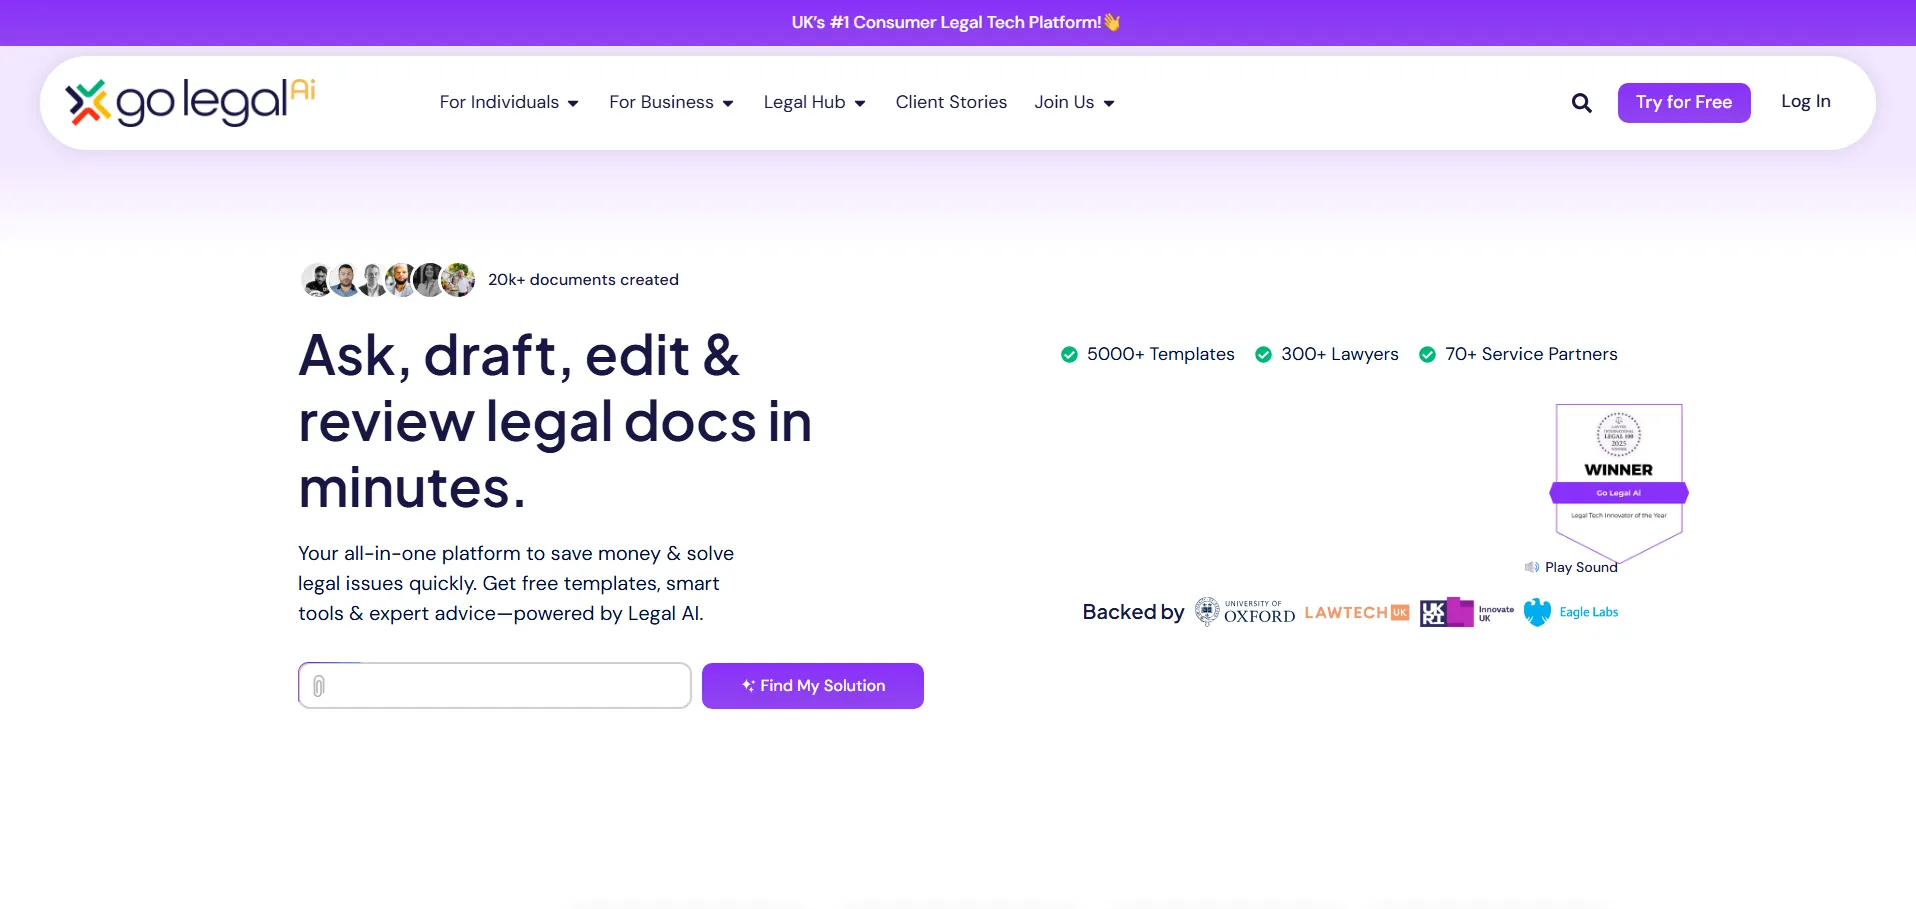Click the Innovate UK logo
Image resolution: width=1916 pixels, height=909 pixels.
[x=1467, y=612]
